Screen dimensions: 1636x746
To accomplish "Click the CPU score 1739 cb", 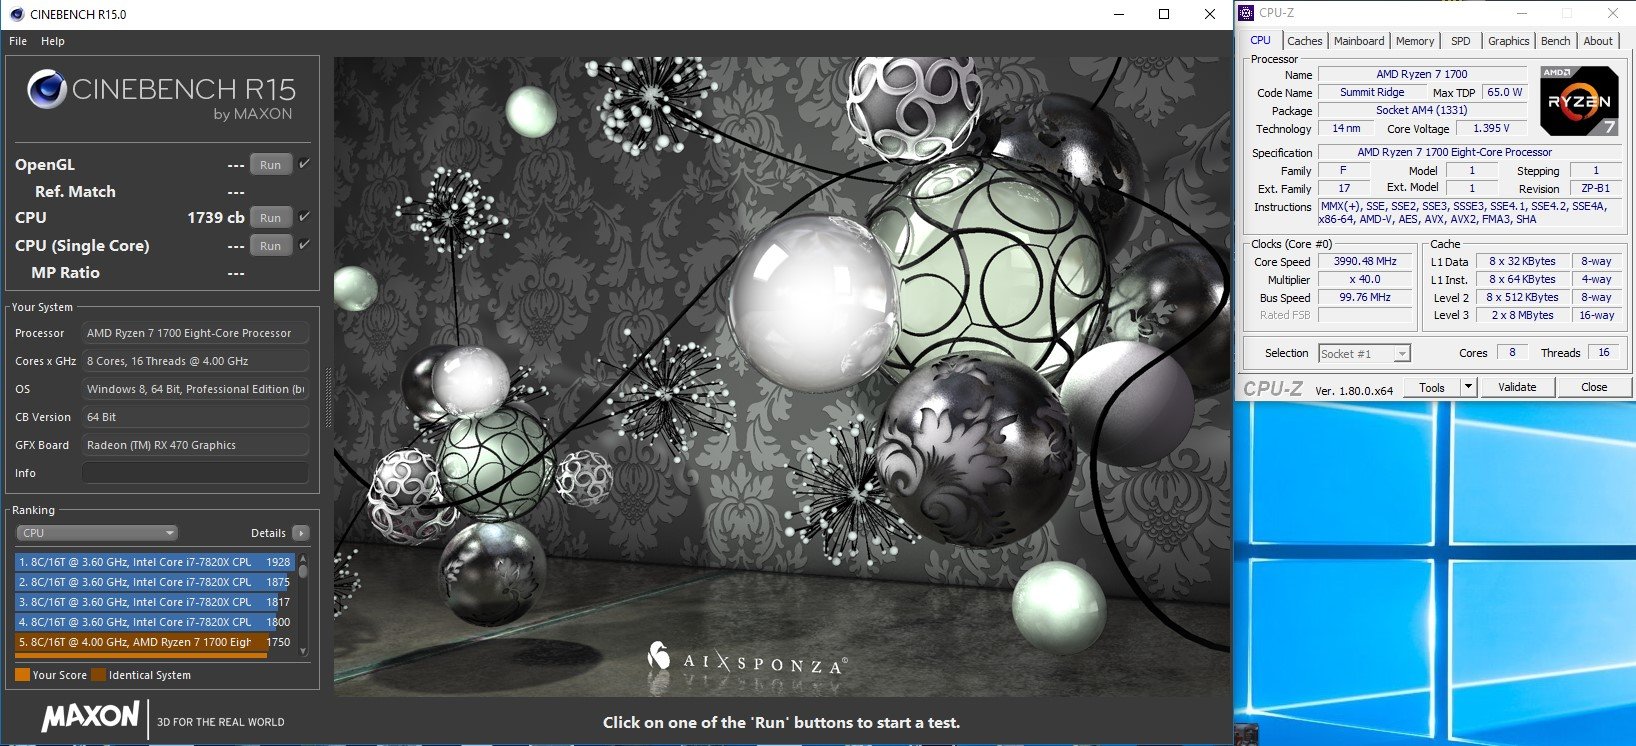I will click(x=216, y=217).
